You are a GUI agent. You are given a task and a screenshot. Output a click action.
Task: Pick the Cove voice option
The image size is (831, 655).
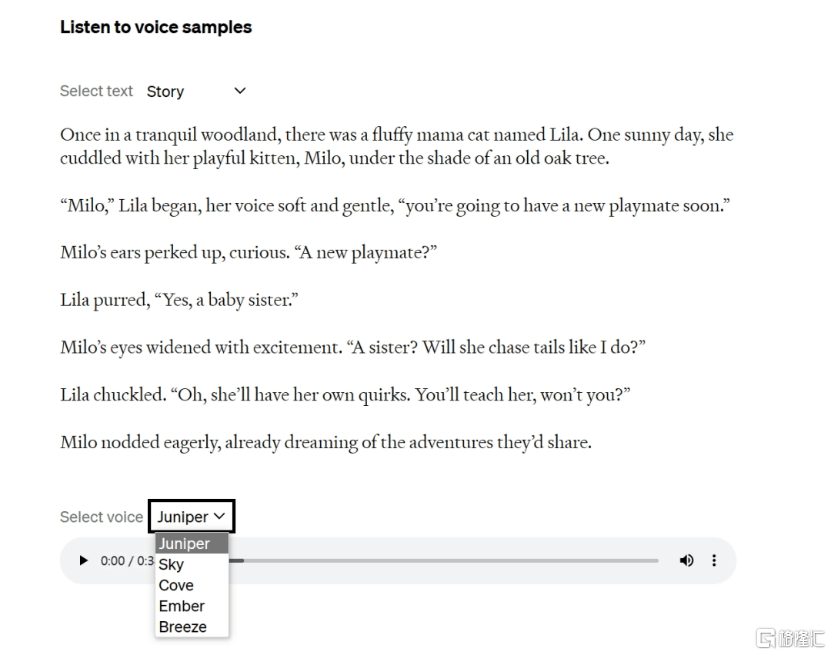tap(176, 586)
